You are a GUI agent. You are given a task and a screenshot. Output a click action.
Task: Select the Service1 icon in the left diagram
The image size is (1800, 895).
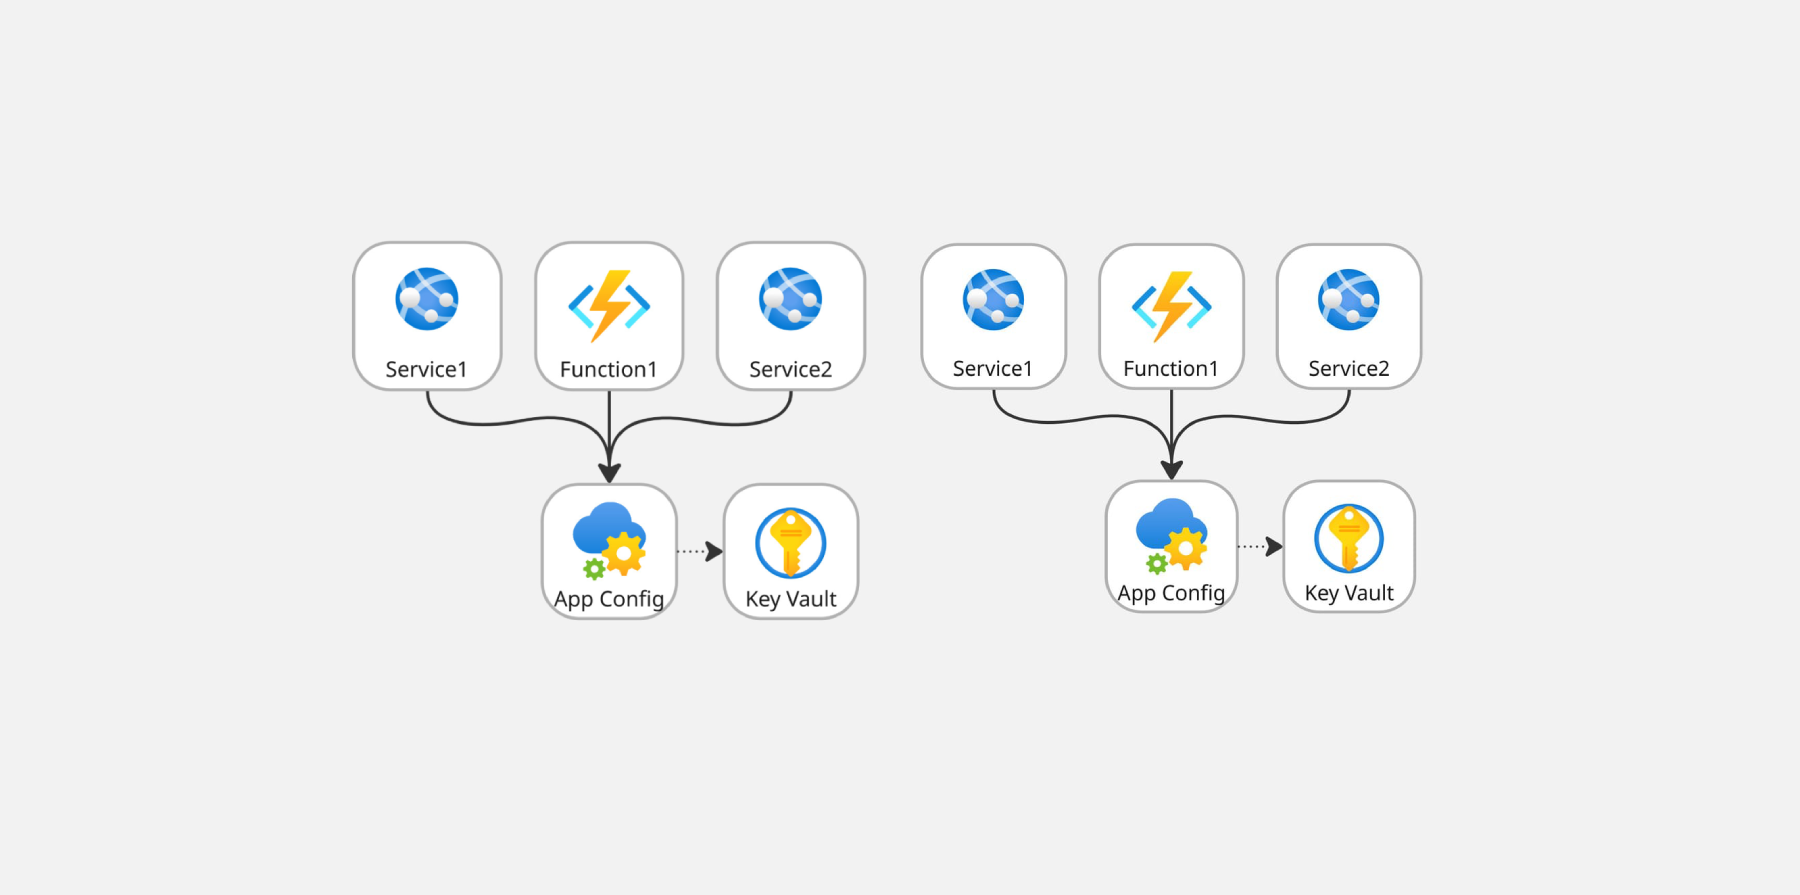[x=427, y=299]
